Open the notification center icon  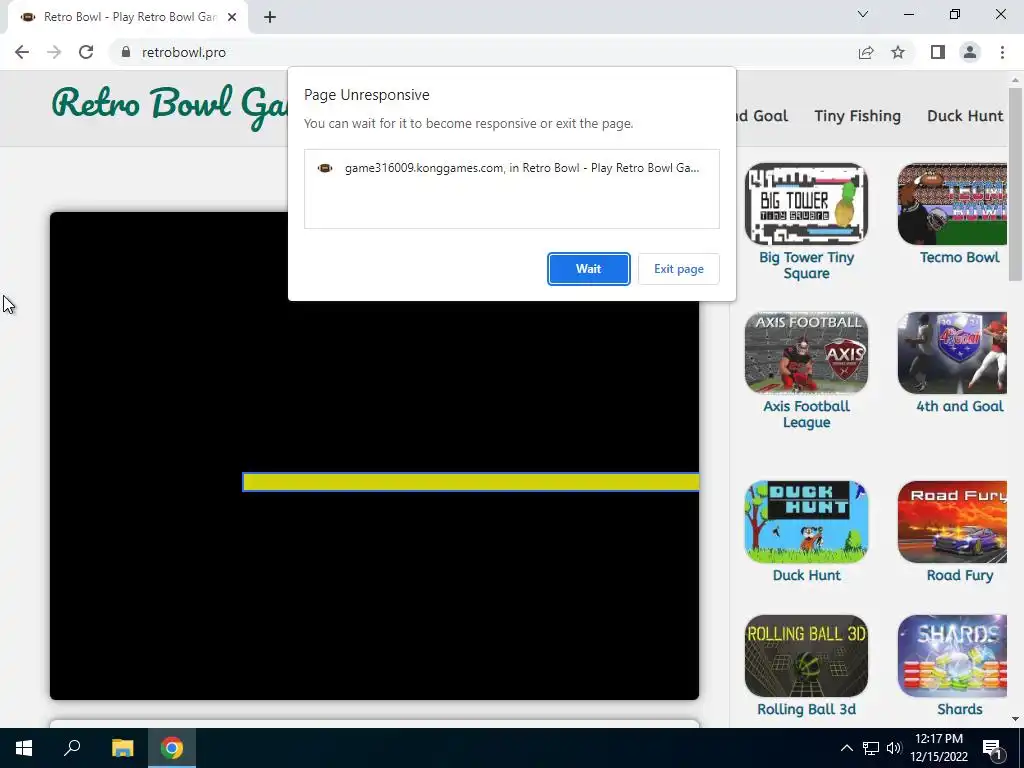(992, 748)
